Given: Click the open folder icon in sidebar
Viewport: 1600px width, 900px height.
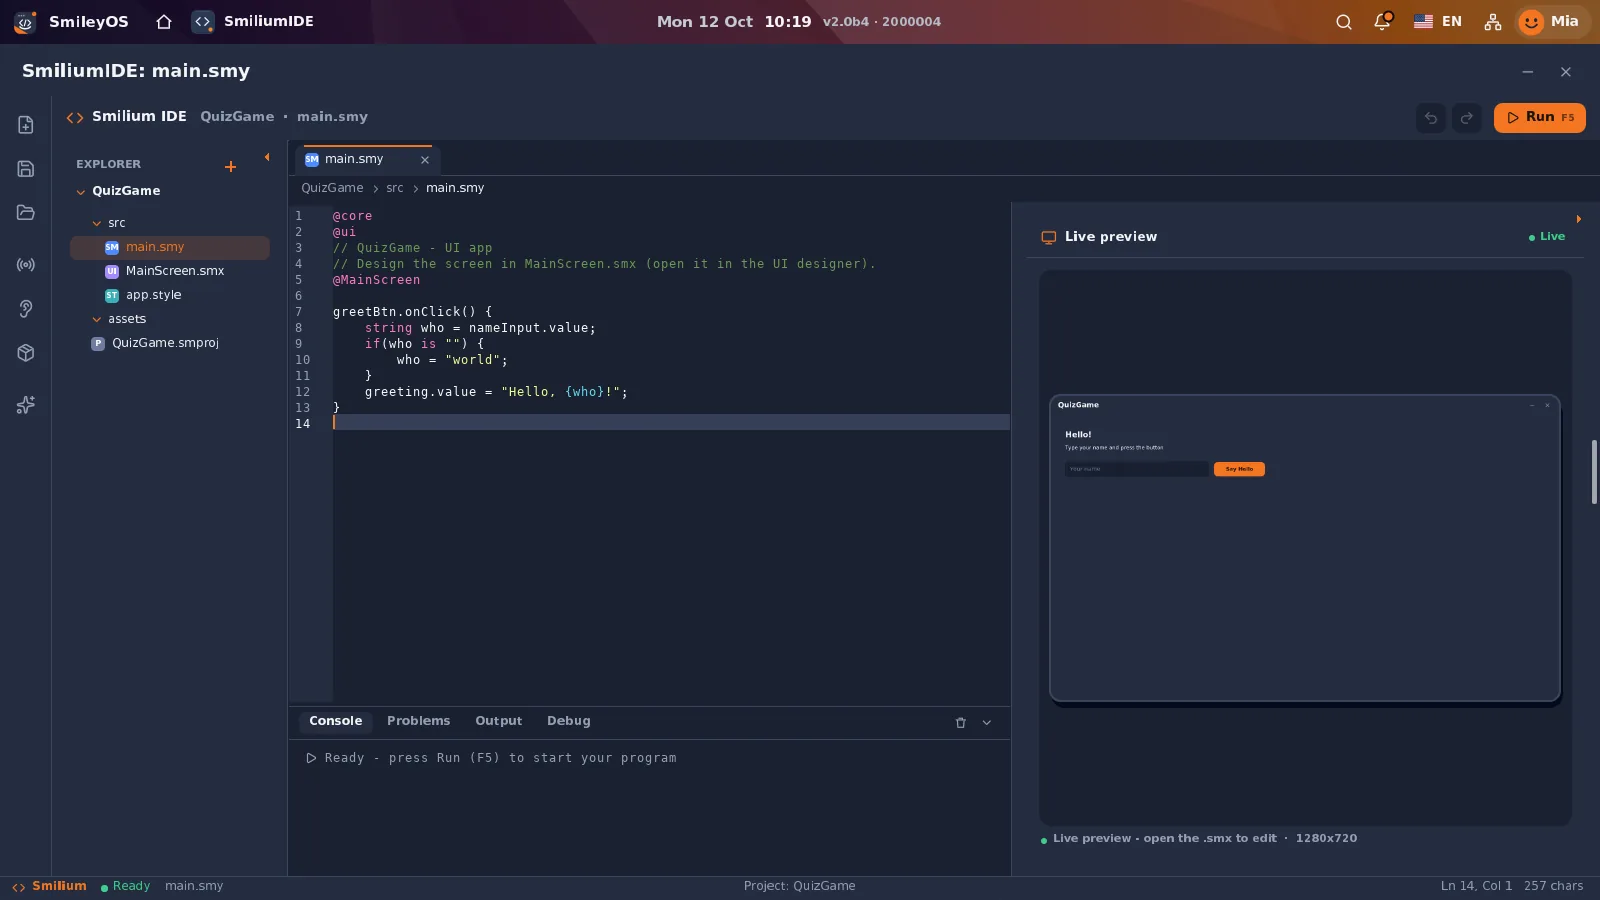Looking at the screenshot, I should pos(26,213).
